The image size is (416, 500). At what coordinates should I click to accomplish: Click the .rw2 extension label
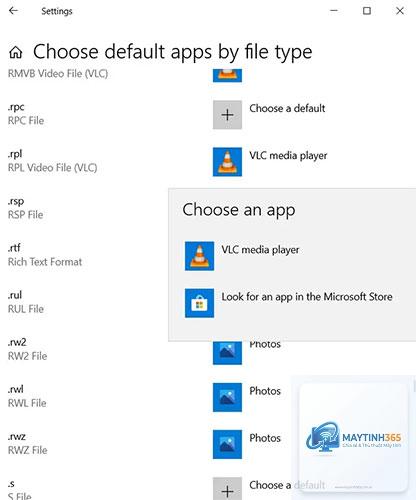pos(17,342)
